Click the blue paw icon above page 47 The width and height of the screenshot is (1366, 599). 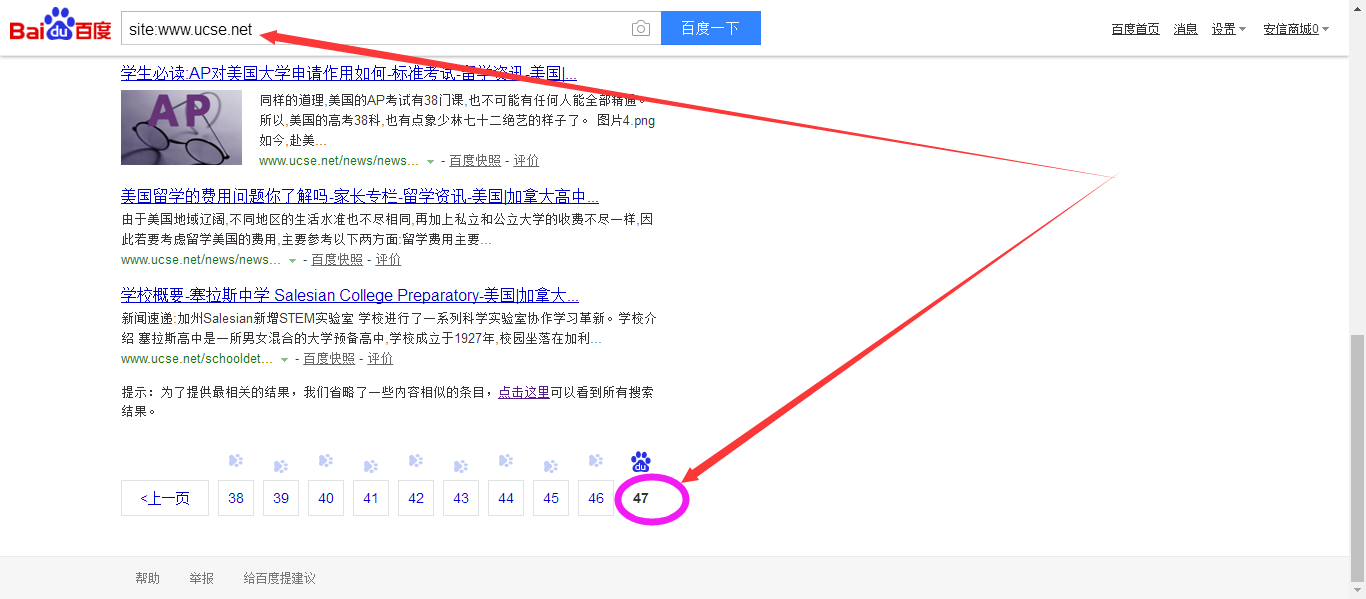[641, 462]
